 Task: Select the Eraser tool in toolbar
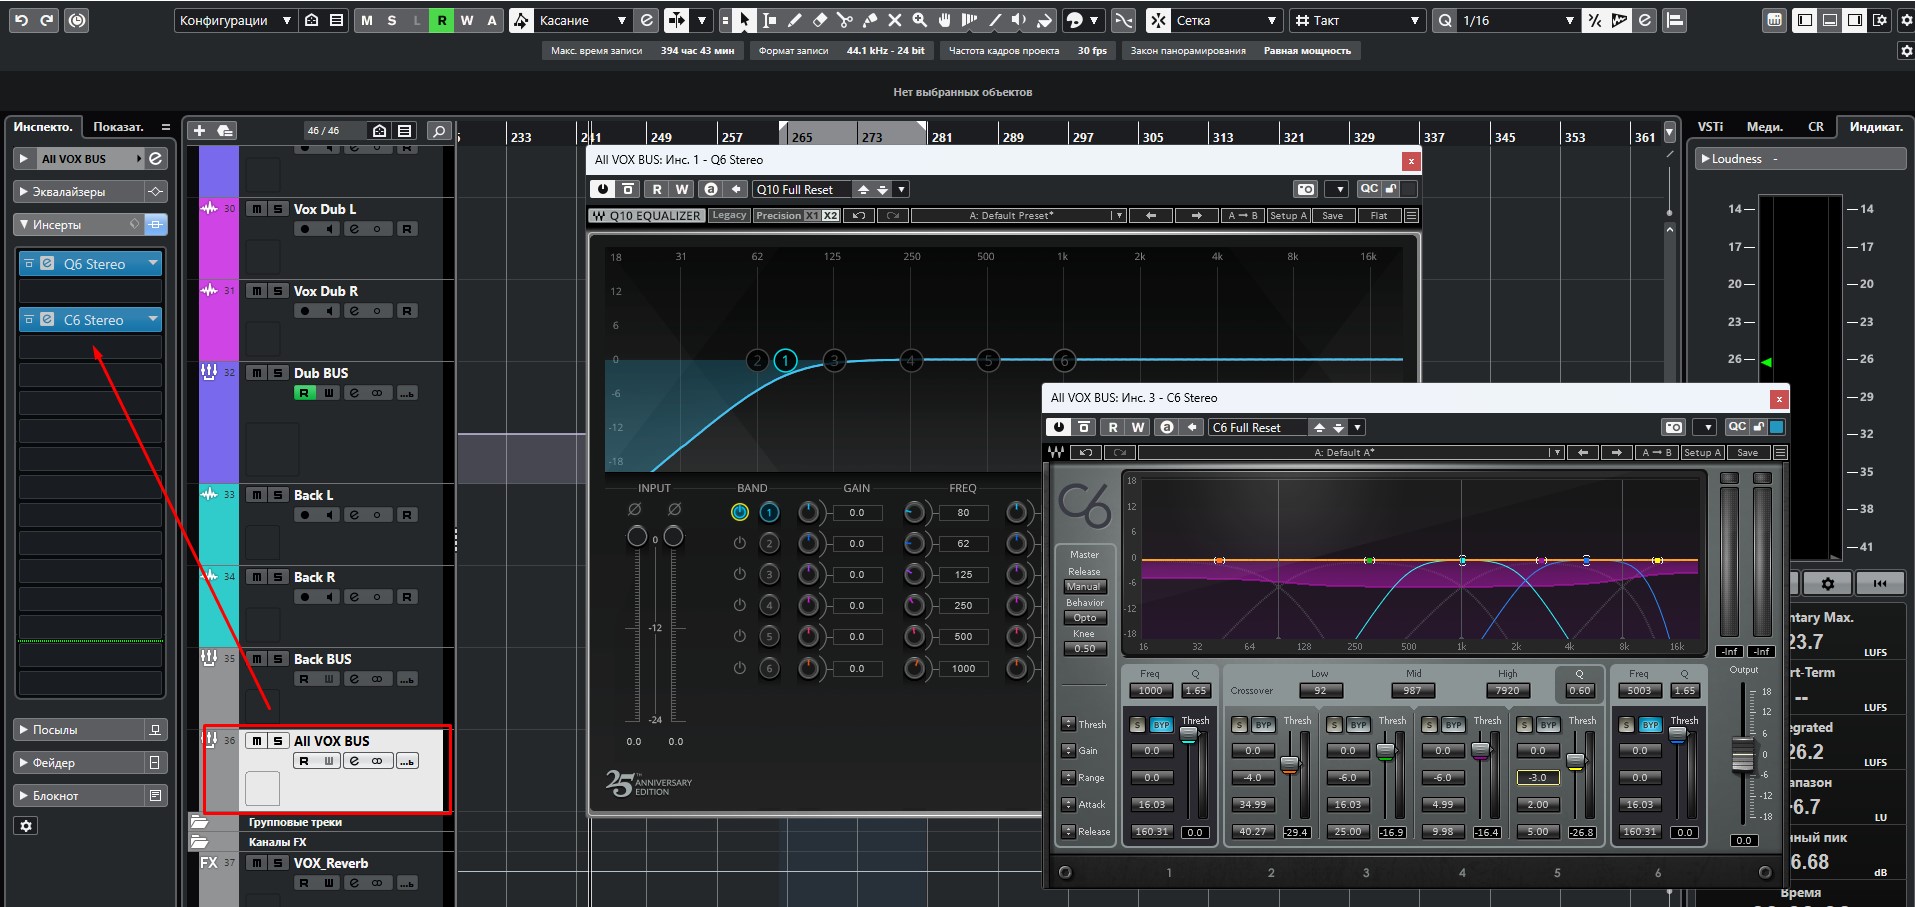click(x=819, y=20)
